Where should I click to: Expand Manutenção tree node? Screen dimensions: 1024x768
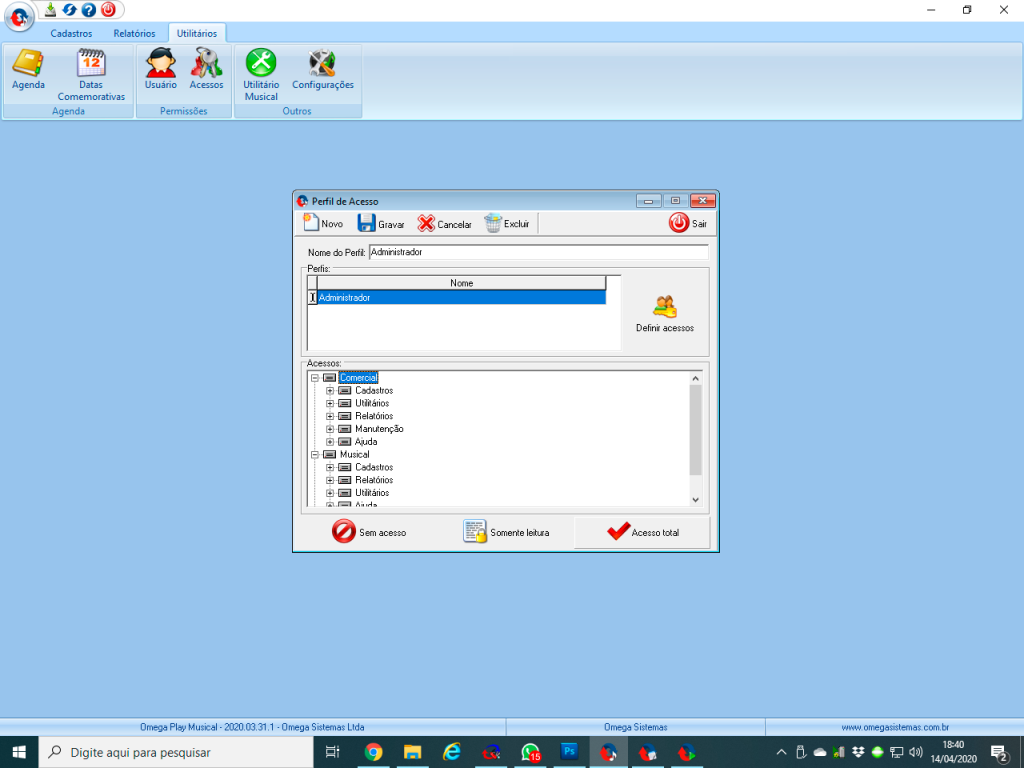[330, 429]
